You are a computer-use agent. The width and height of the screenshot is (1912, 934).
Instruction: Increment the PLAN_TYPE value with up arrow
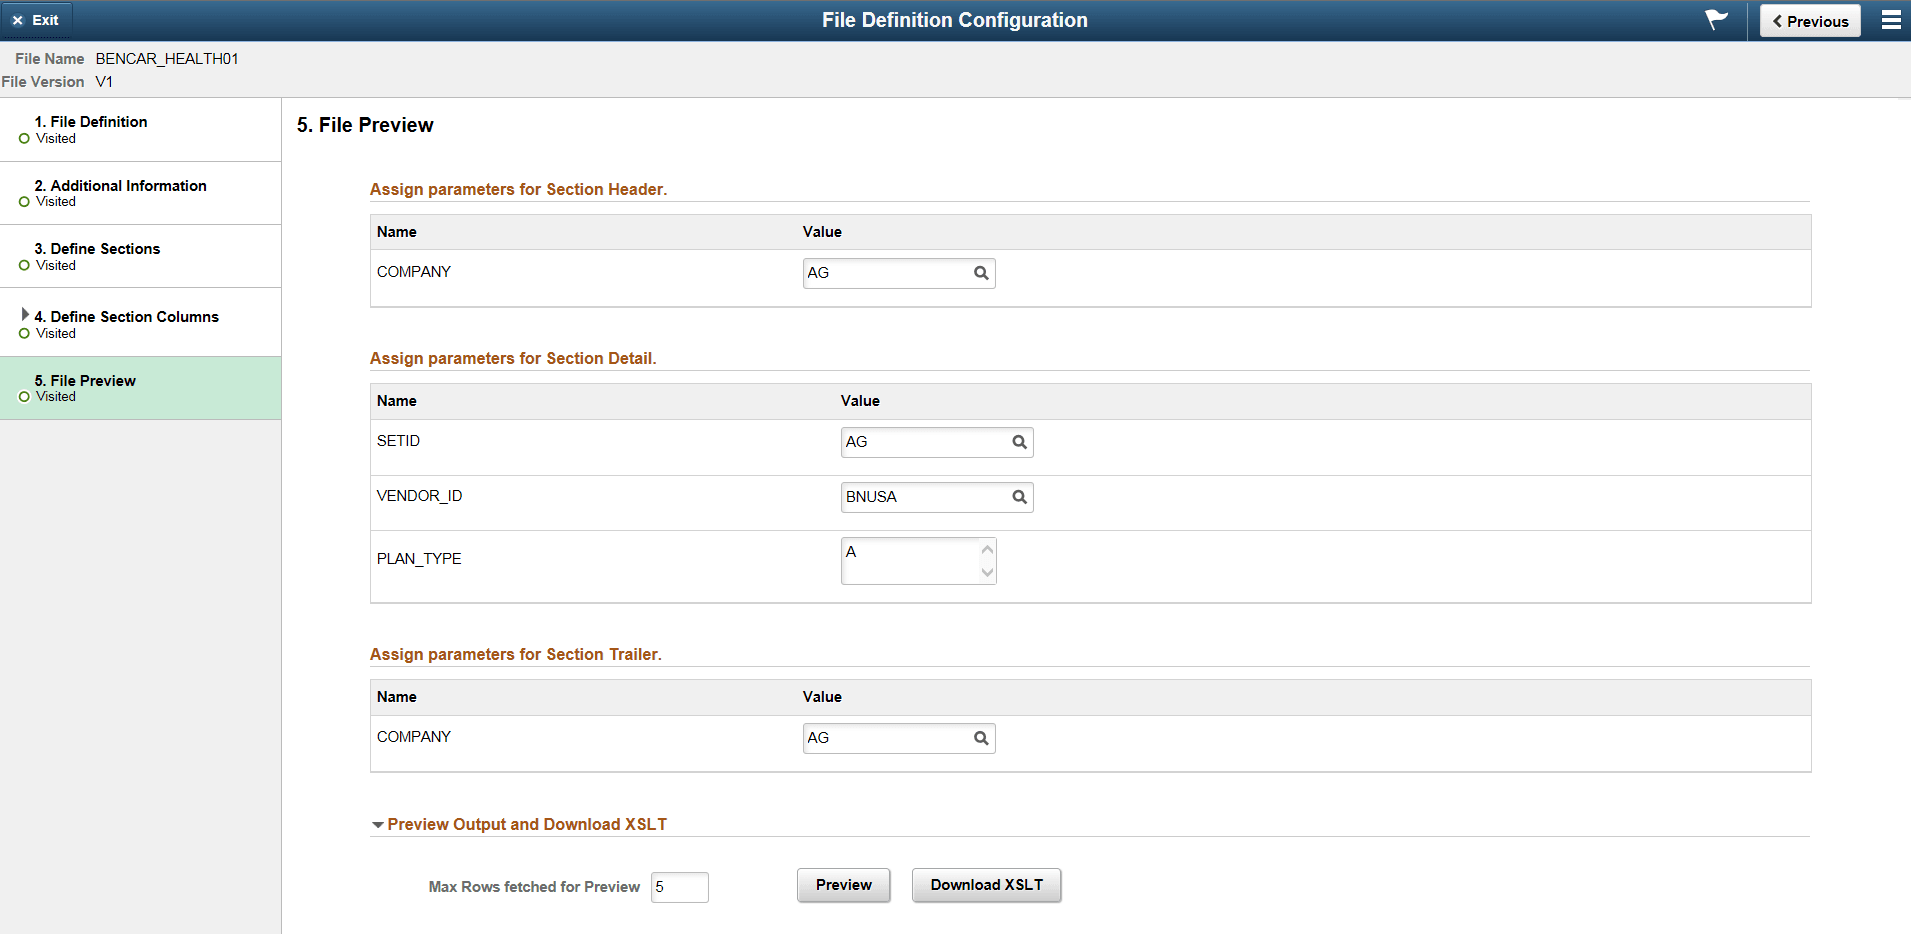click(987, 549)
